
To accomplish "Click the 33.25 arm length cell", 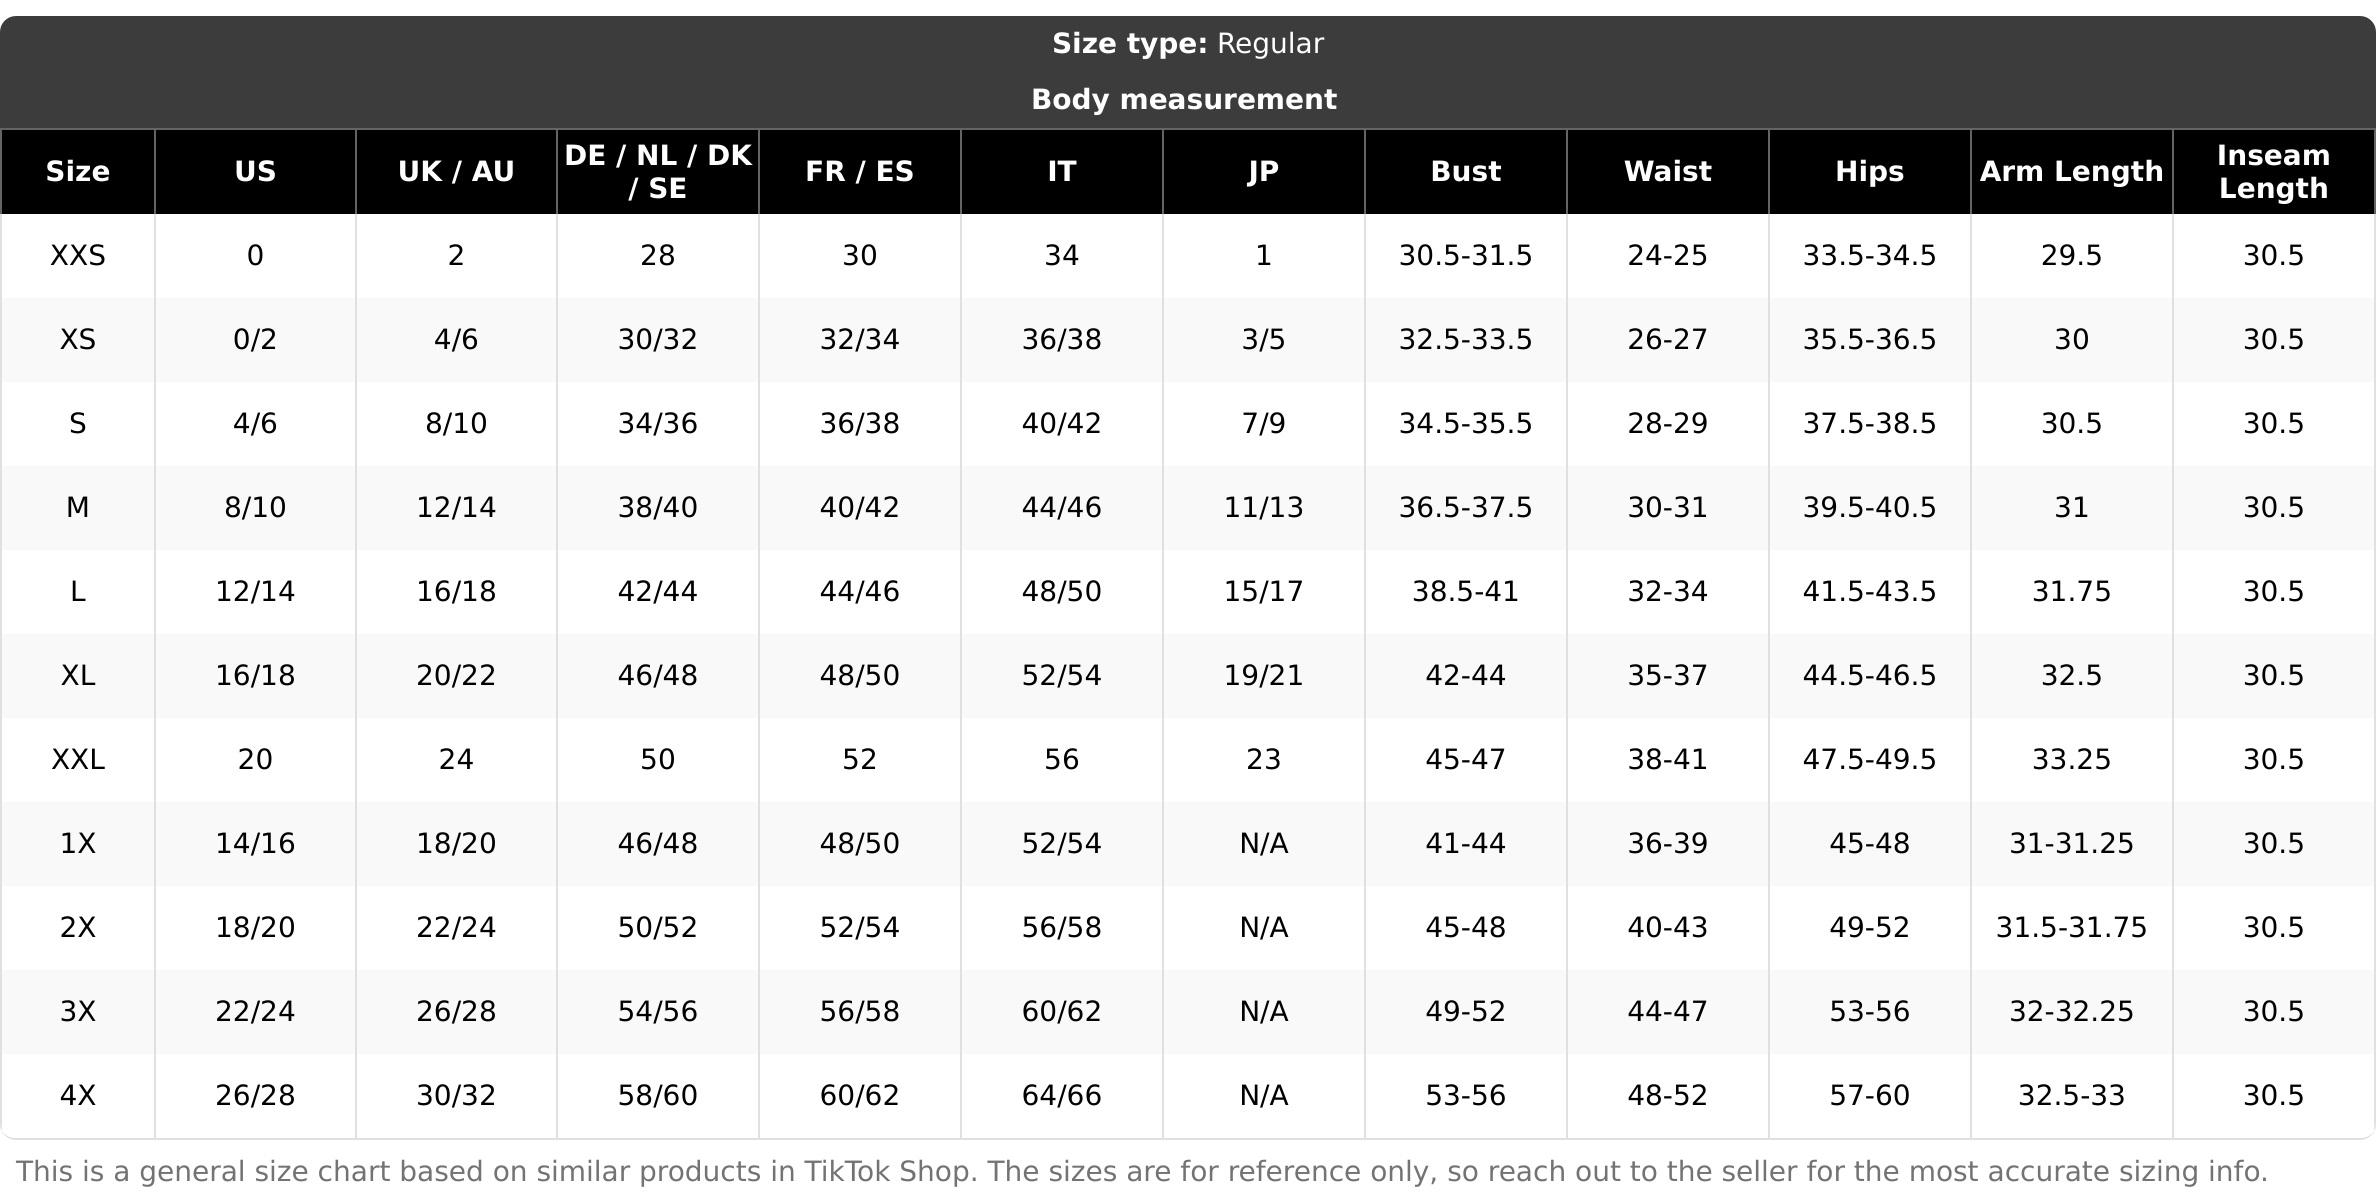I will pos(2071,759).
